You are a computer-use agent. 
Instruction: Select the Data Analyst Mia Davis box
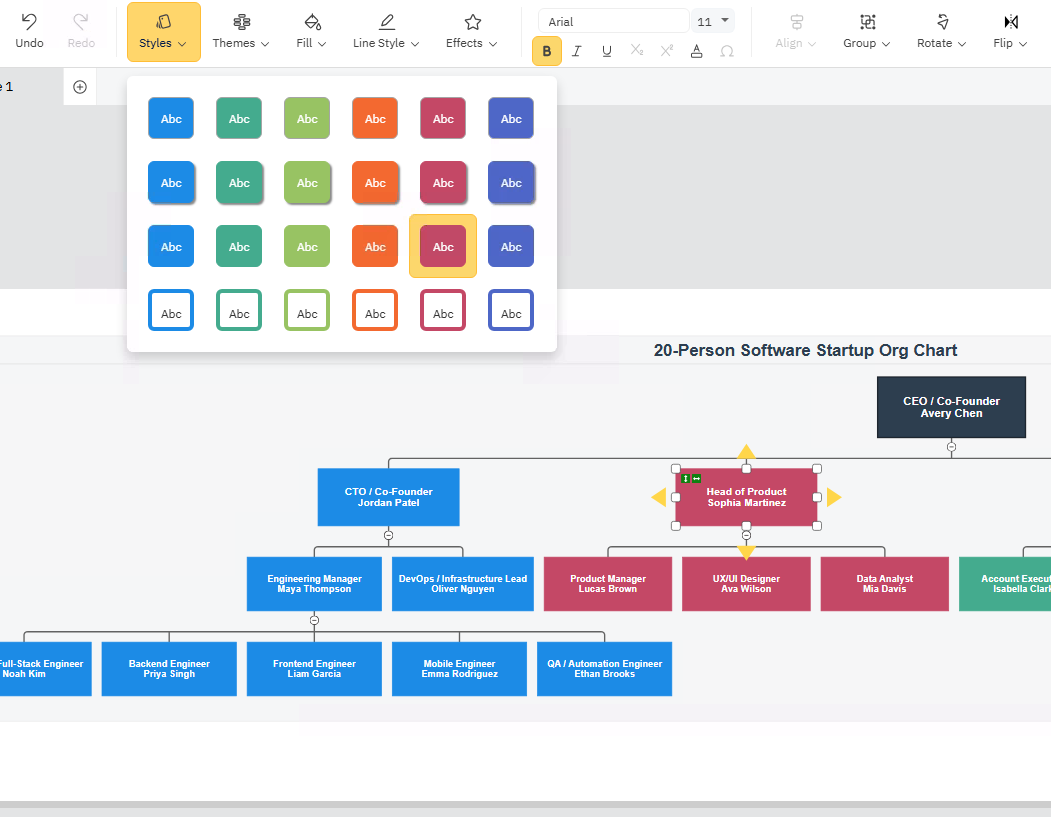(885, 584)
